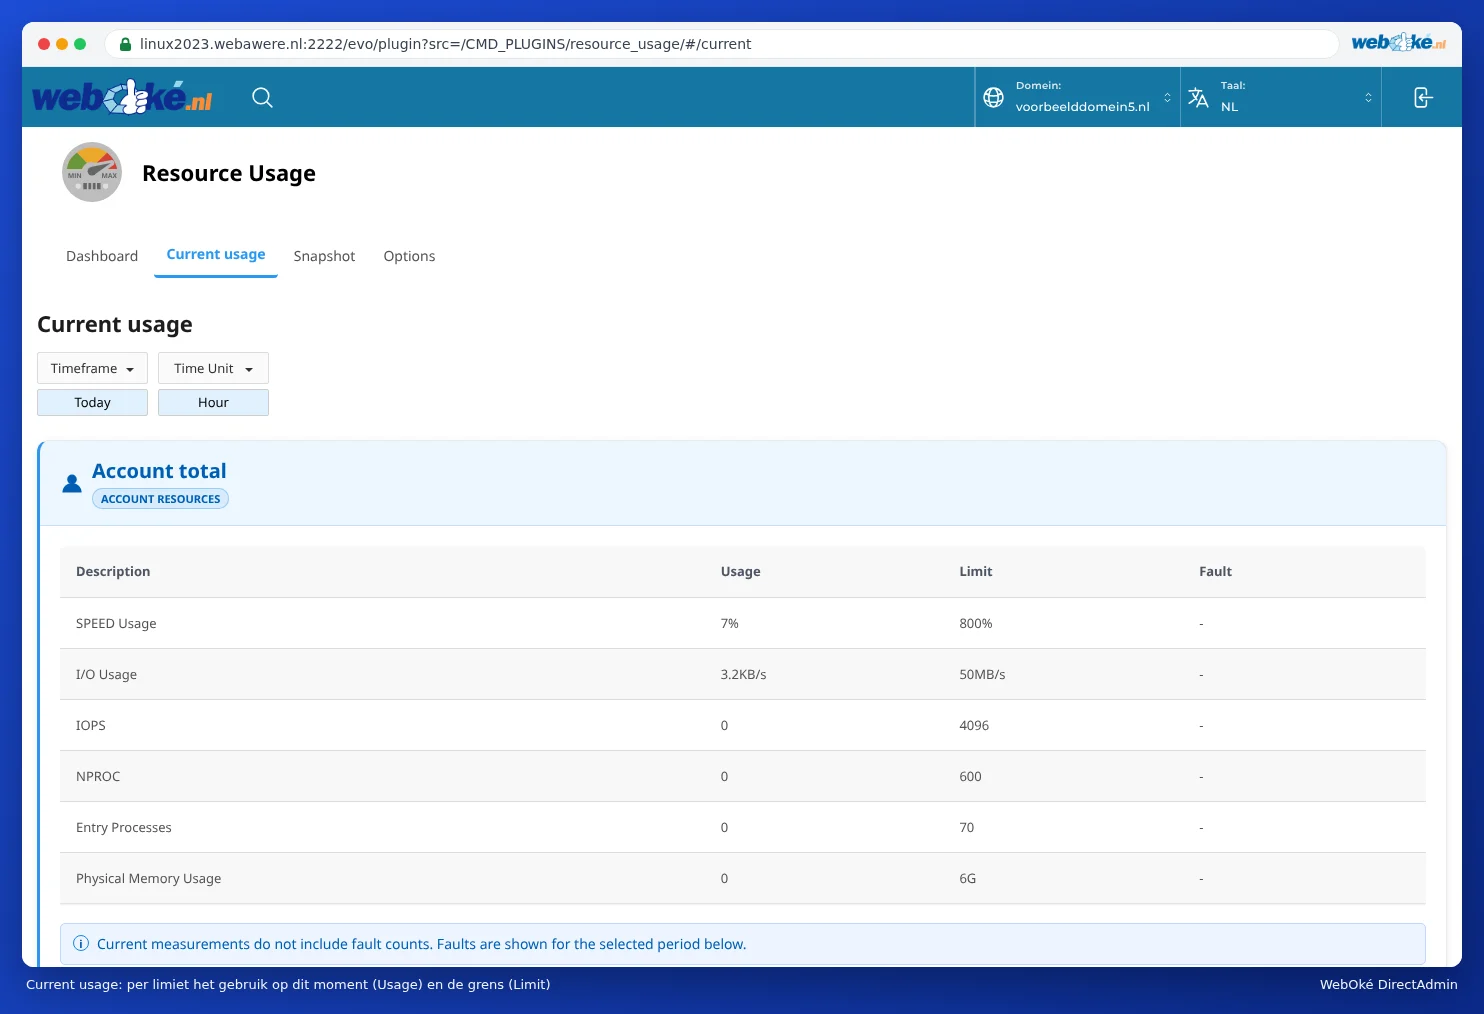This screenshot has height=1014, width=1484.
Task: Click the Limit column header
Action: pos(975,571)
